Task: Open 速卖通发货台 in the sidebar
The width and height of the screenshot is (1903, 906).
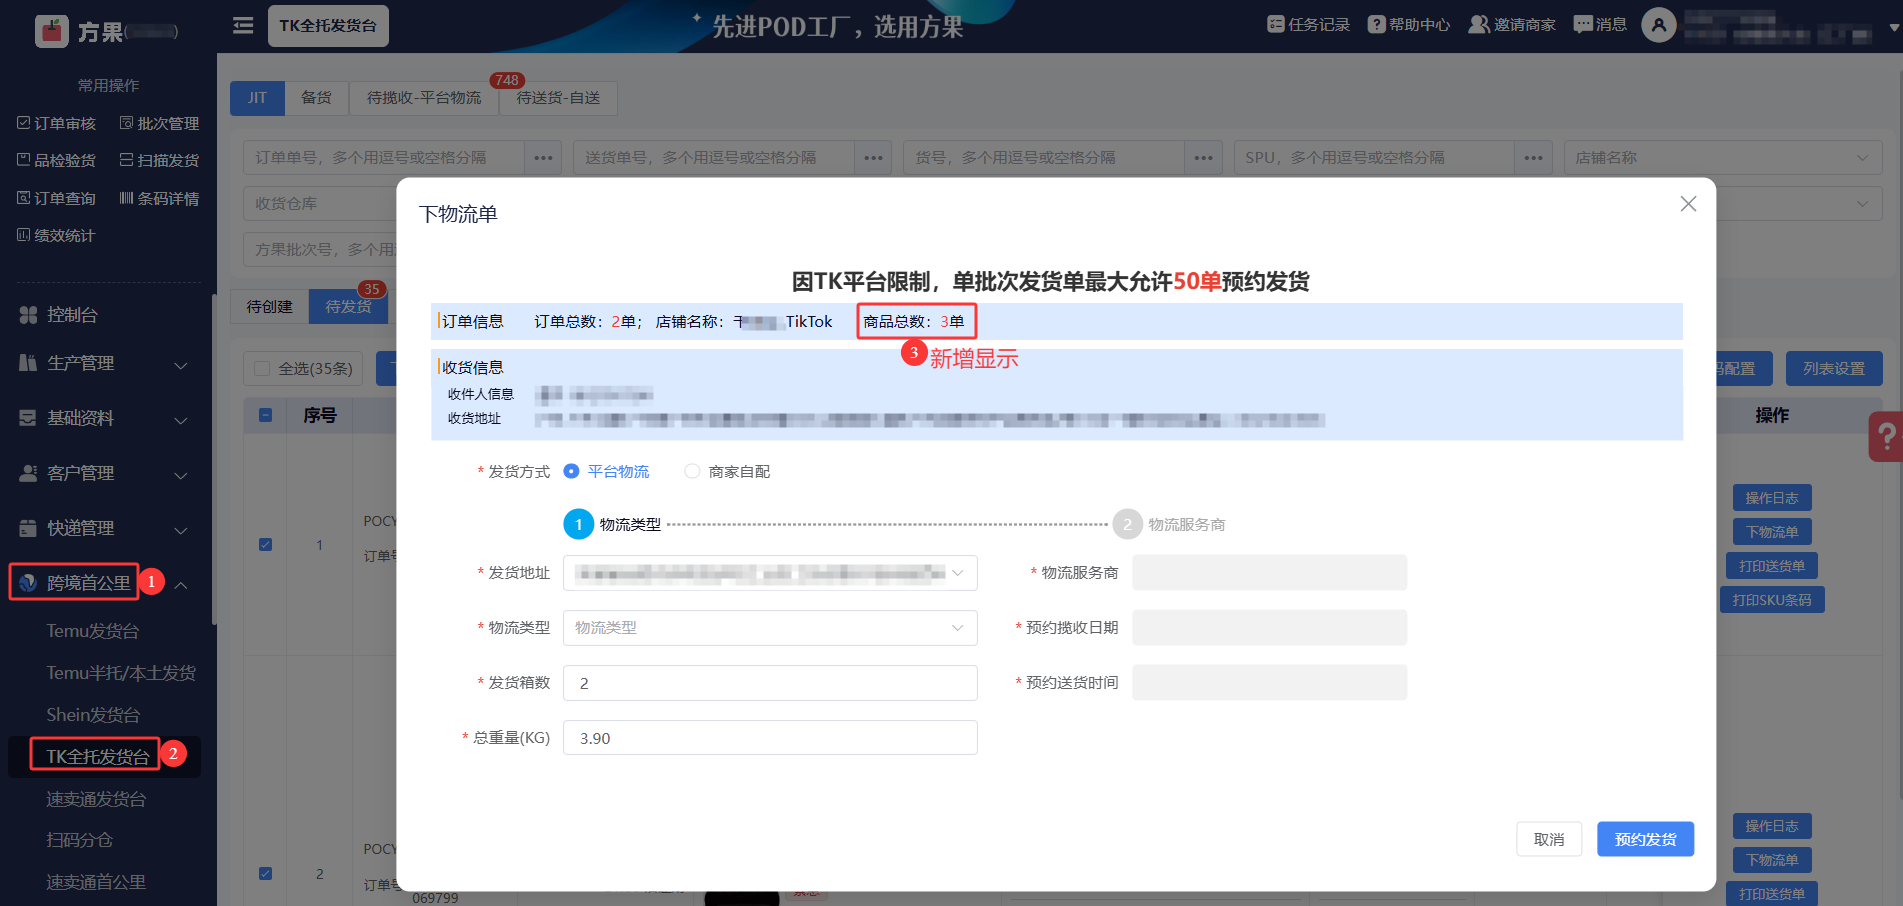Action: tap(96, 799)
